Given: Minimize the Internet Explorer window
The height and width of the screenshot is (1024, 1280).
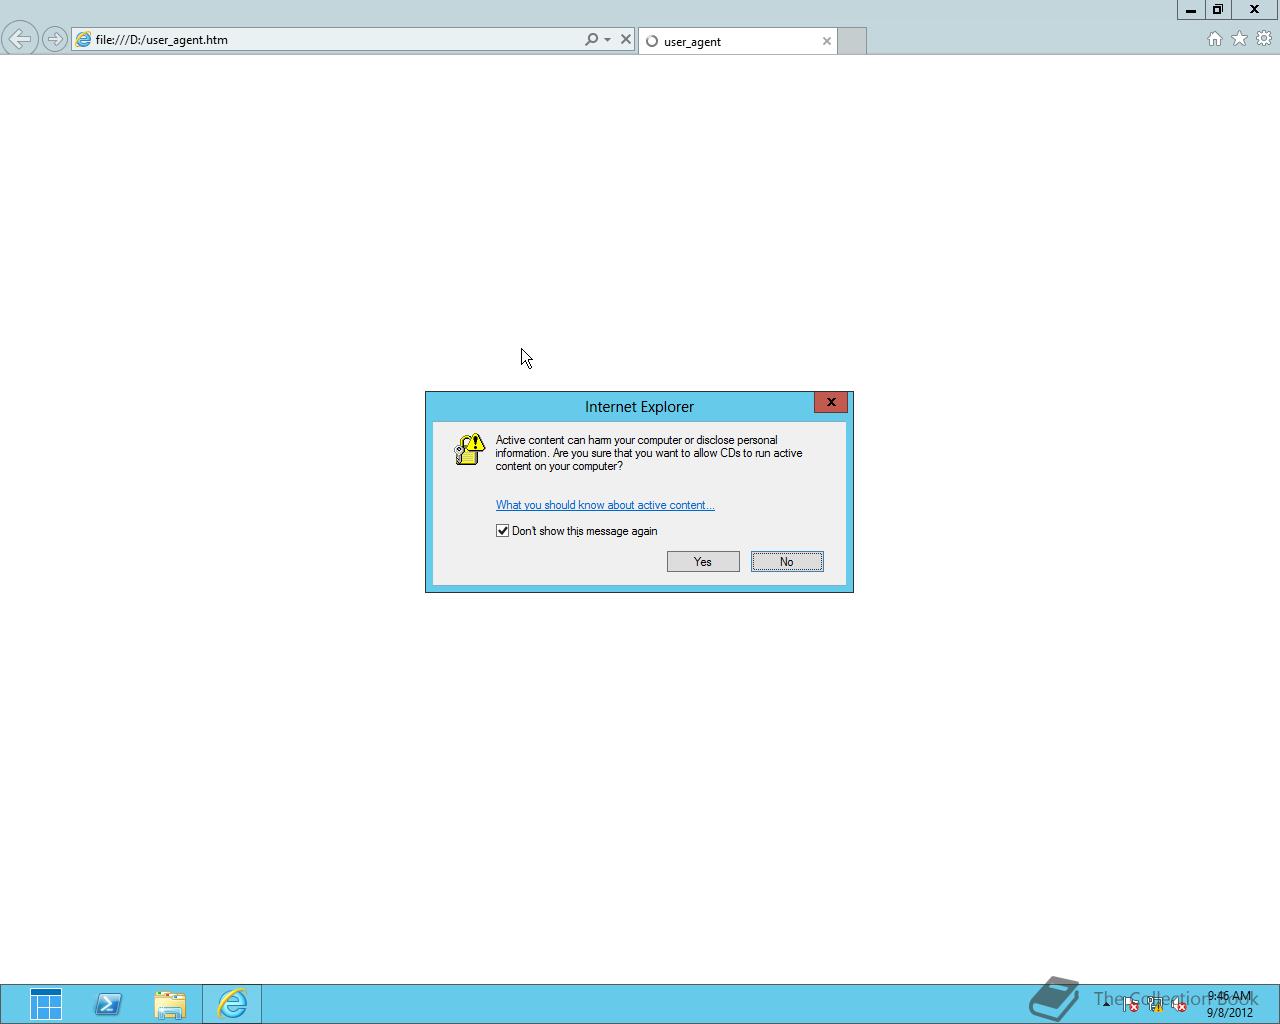Looking at the screenshot, I should click(x=1191, y=9).
